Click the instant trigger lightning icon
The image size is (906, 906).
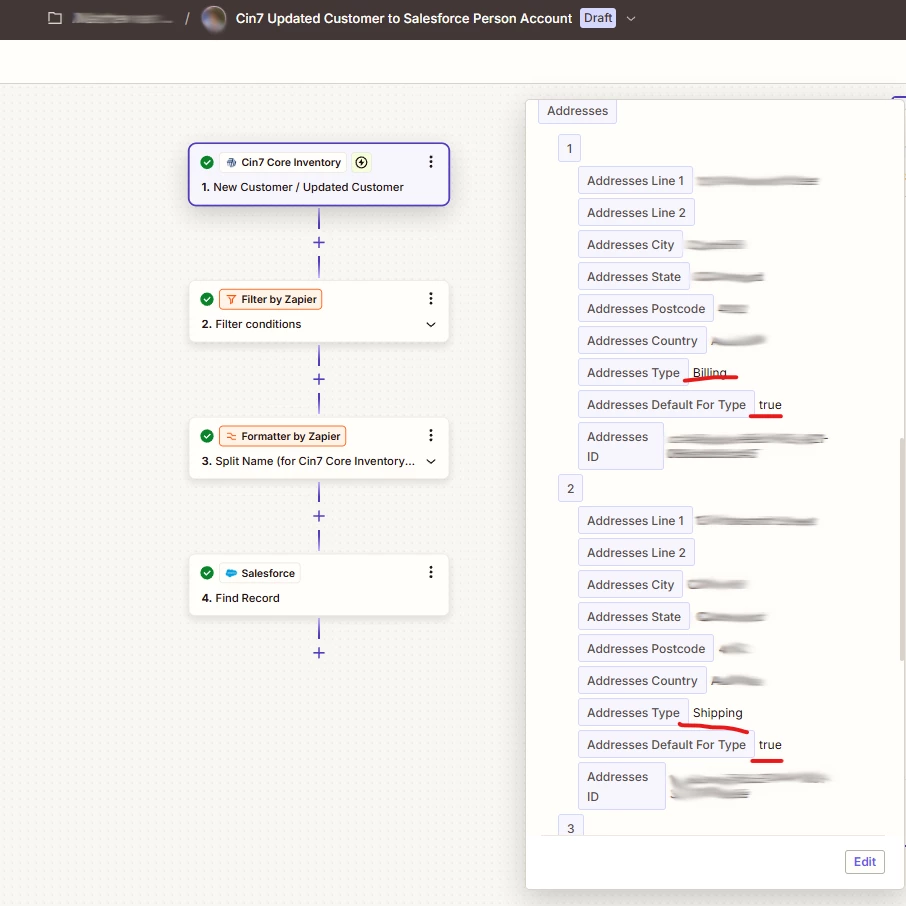[x=361, y=162]
